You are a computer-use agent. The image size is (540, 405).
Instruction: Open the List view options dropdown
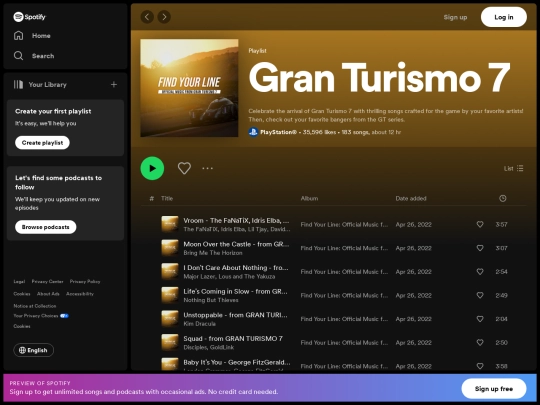pos(513,168)
